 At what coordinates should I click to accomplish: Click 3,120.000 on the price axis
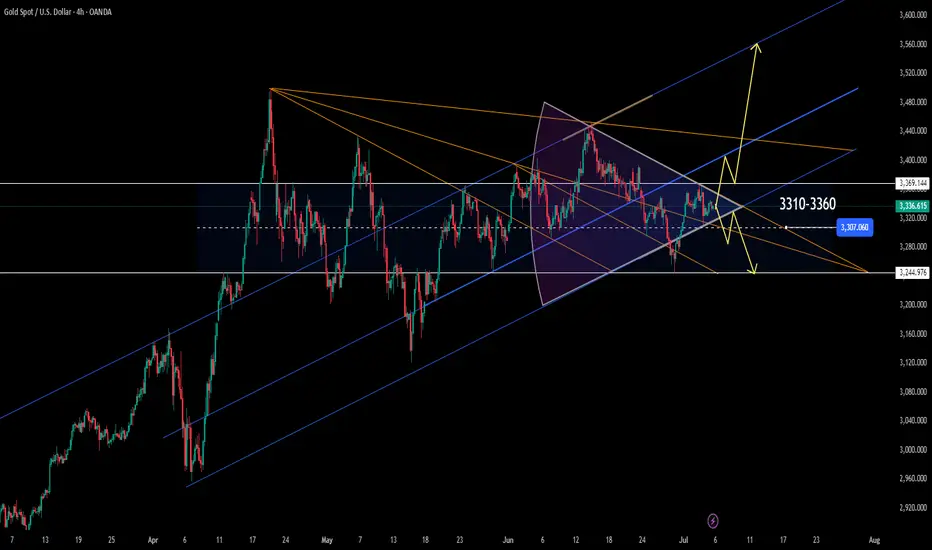pos(913,362)
